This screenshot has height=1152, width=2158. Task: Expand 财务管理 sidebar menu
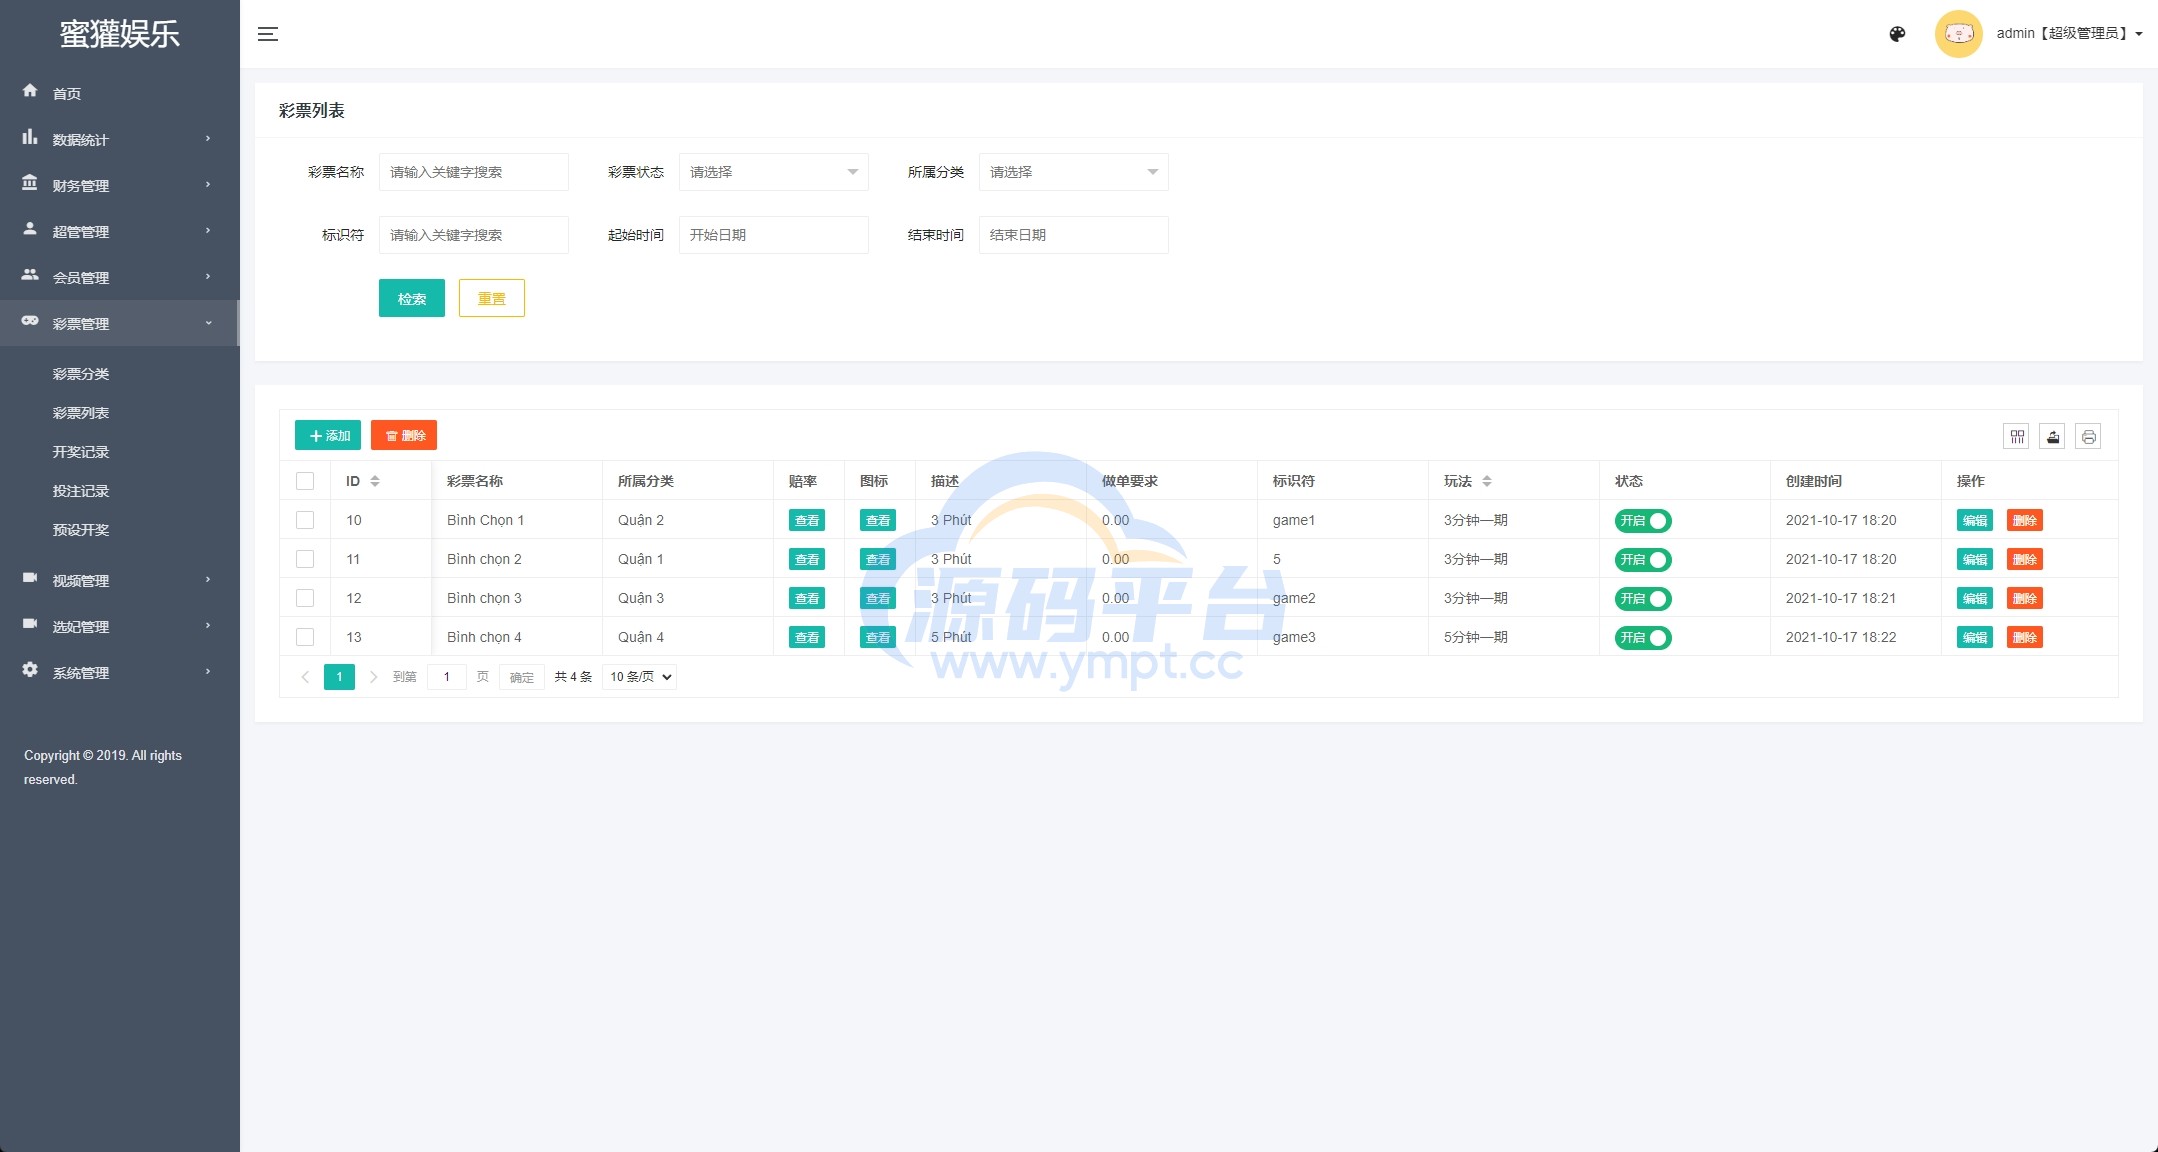pyautogui.click(x=119, y=185)
